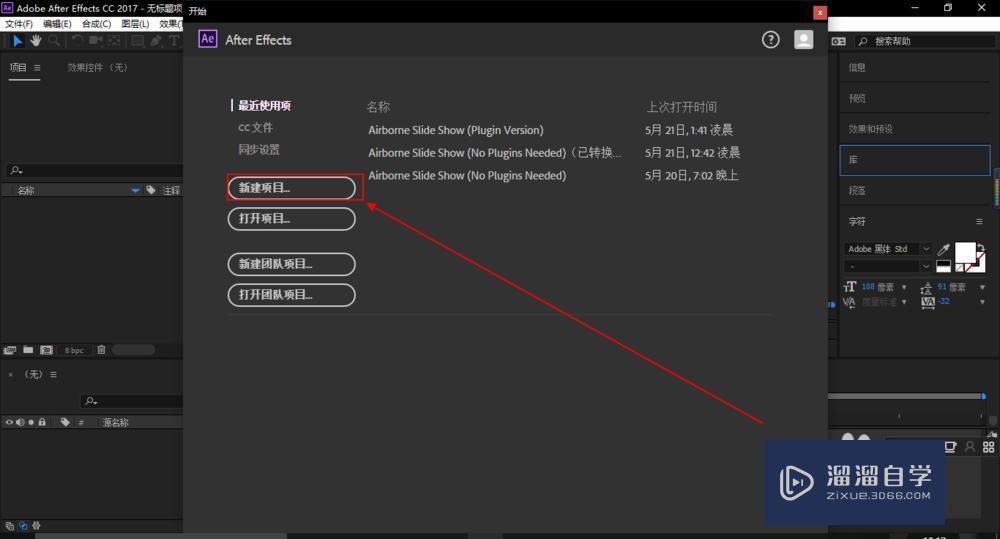Viewport: 1000px width, 539px height.
Task: Click the label tag icon in project header
Action: click(151, 190)
